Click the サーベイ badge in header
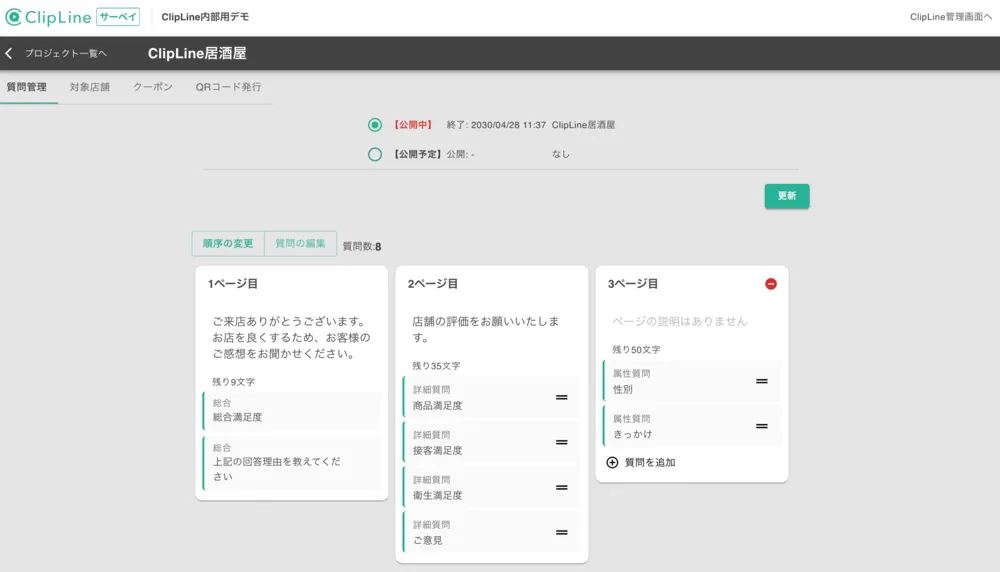Screen dimensions: 1000x572 click(x=118, y=17)
